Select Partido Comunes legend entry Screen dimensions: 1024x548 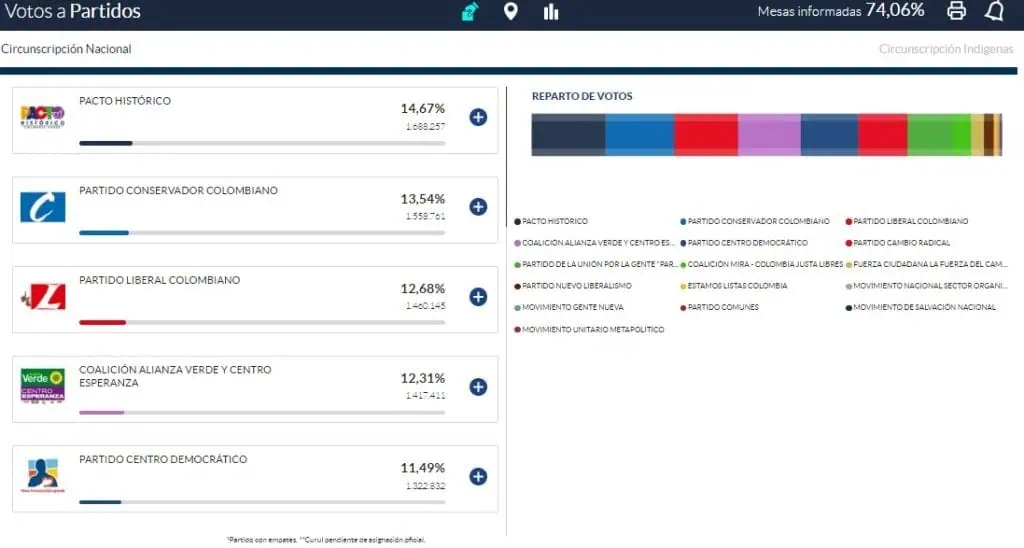719,307
